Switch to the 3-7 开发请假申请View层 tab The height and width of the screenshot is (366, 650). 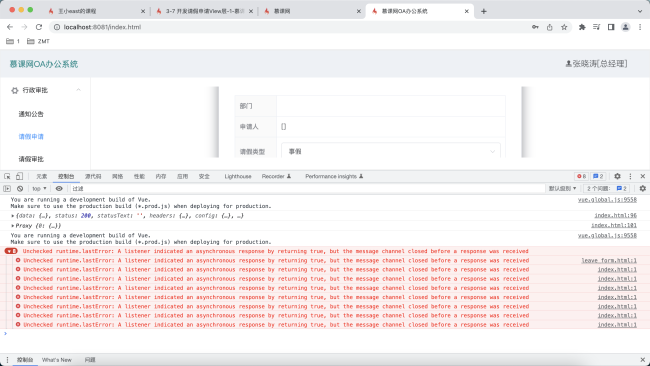tap(204, 11)
